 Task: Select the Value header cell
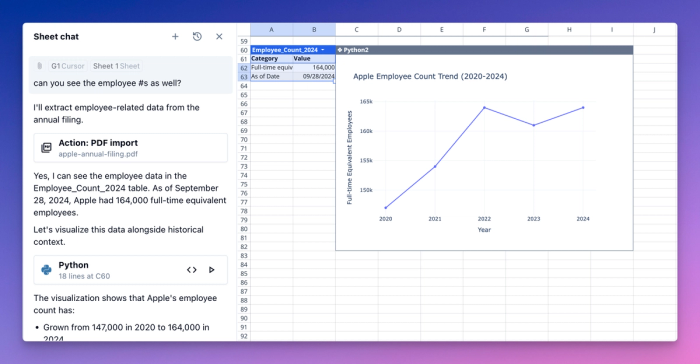(314, 59)
